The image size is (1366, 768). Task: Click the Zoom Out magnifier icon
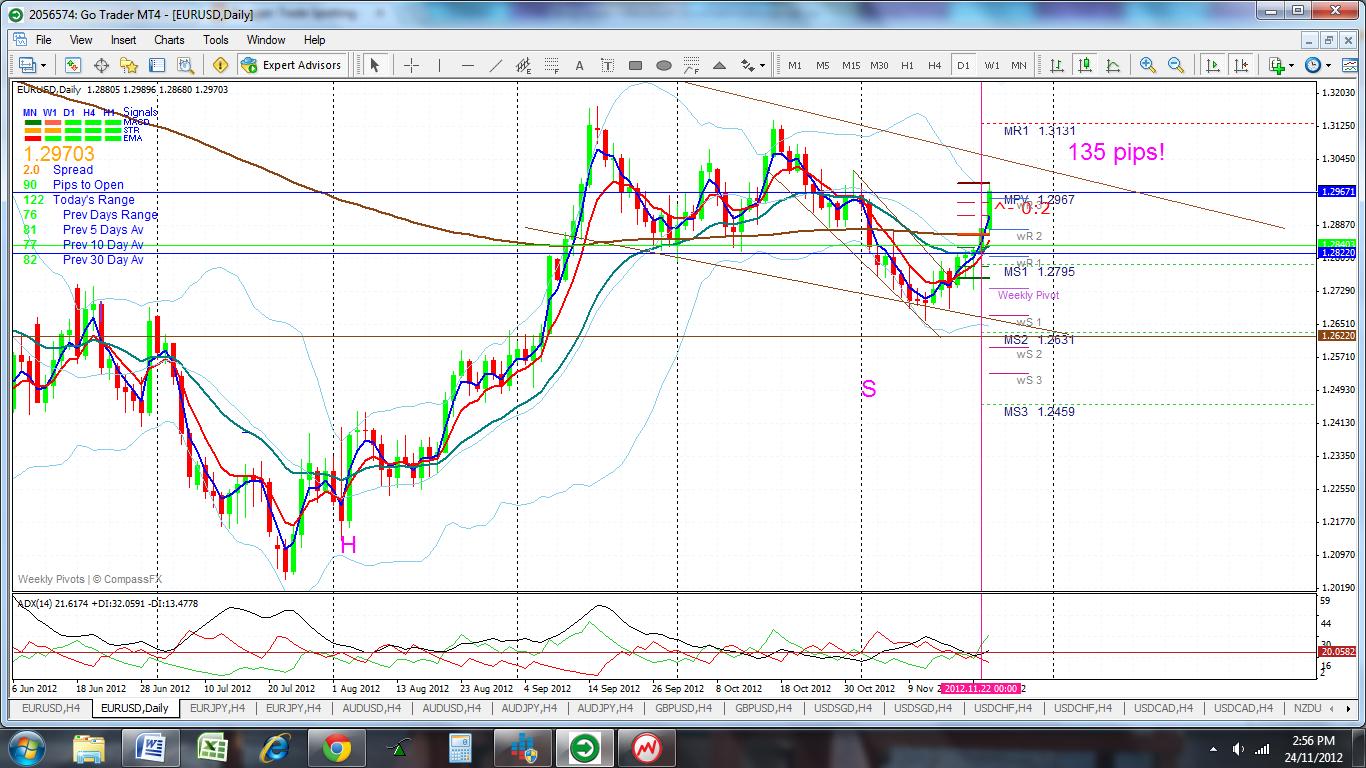[1176, 65]
